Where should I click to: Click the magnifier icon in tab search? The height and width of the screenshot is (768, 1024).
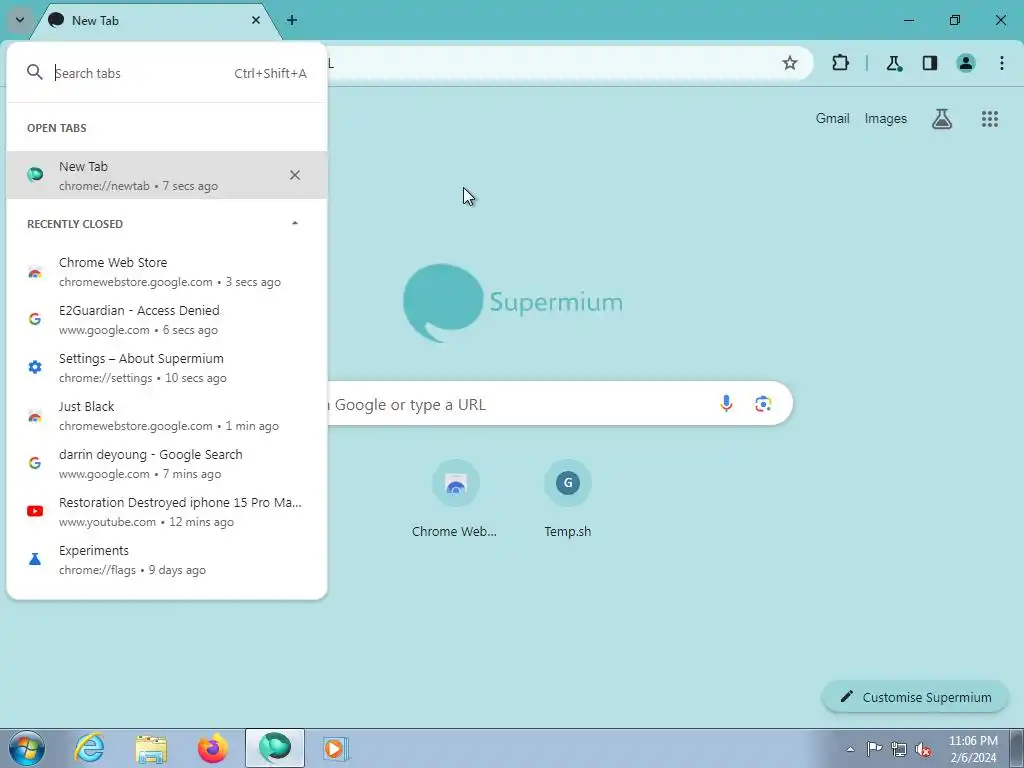(35, 72)
